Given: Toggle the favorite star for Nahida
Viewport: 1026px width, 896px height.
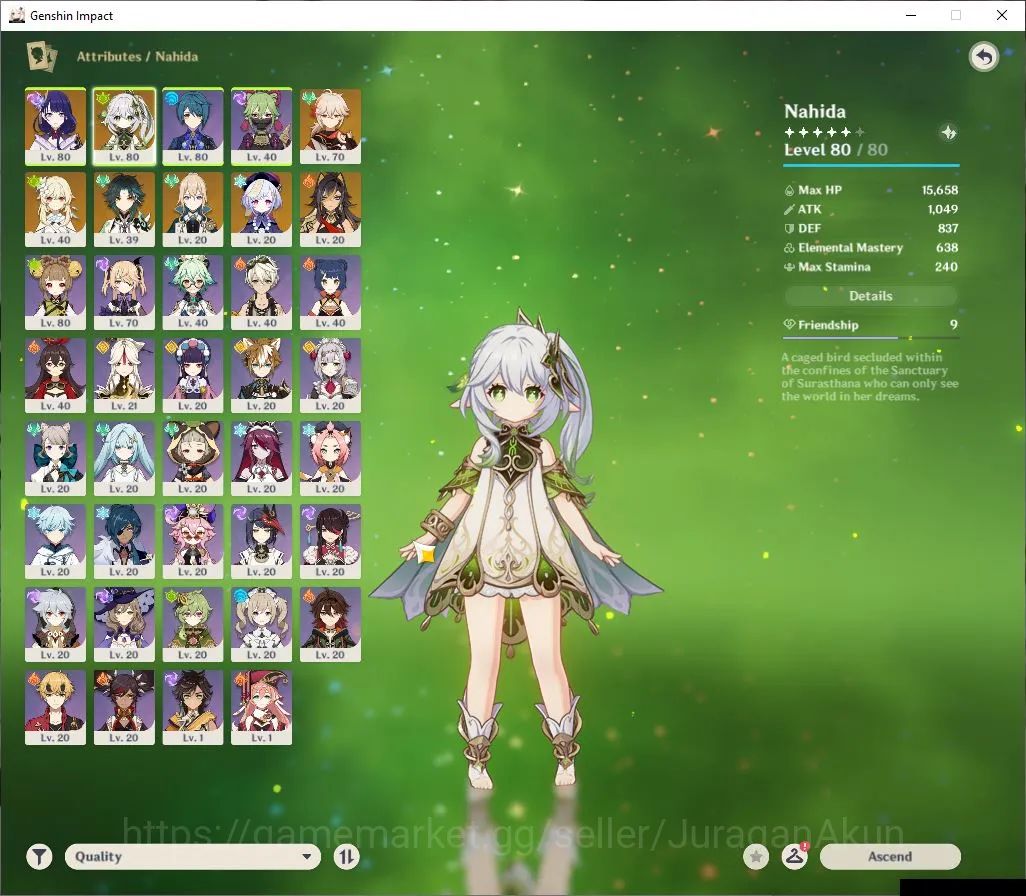Looking at the screenshot, I should pos(756,856).
